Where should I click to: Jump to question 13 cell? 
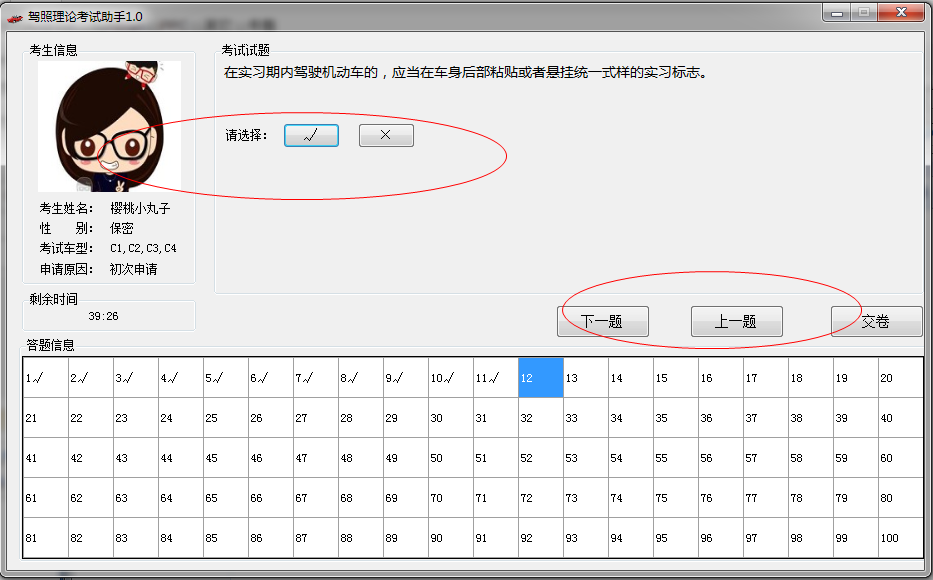(586, 378)
